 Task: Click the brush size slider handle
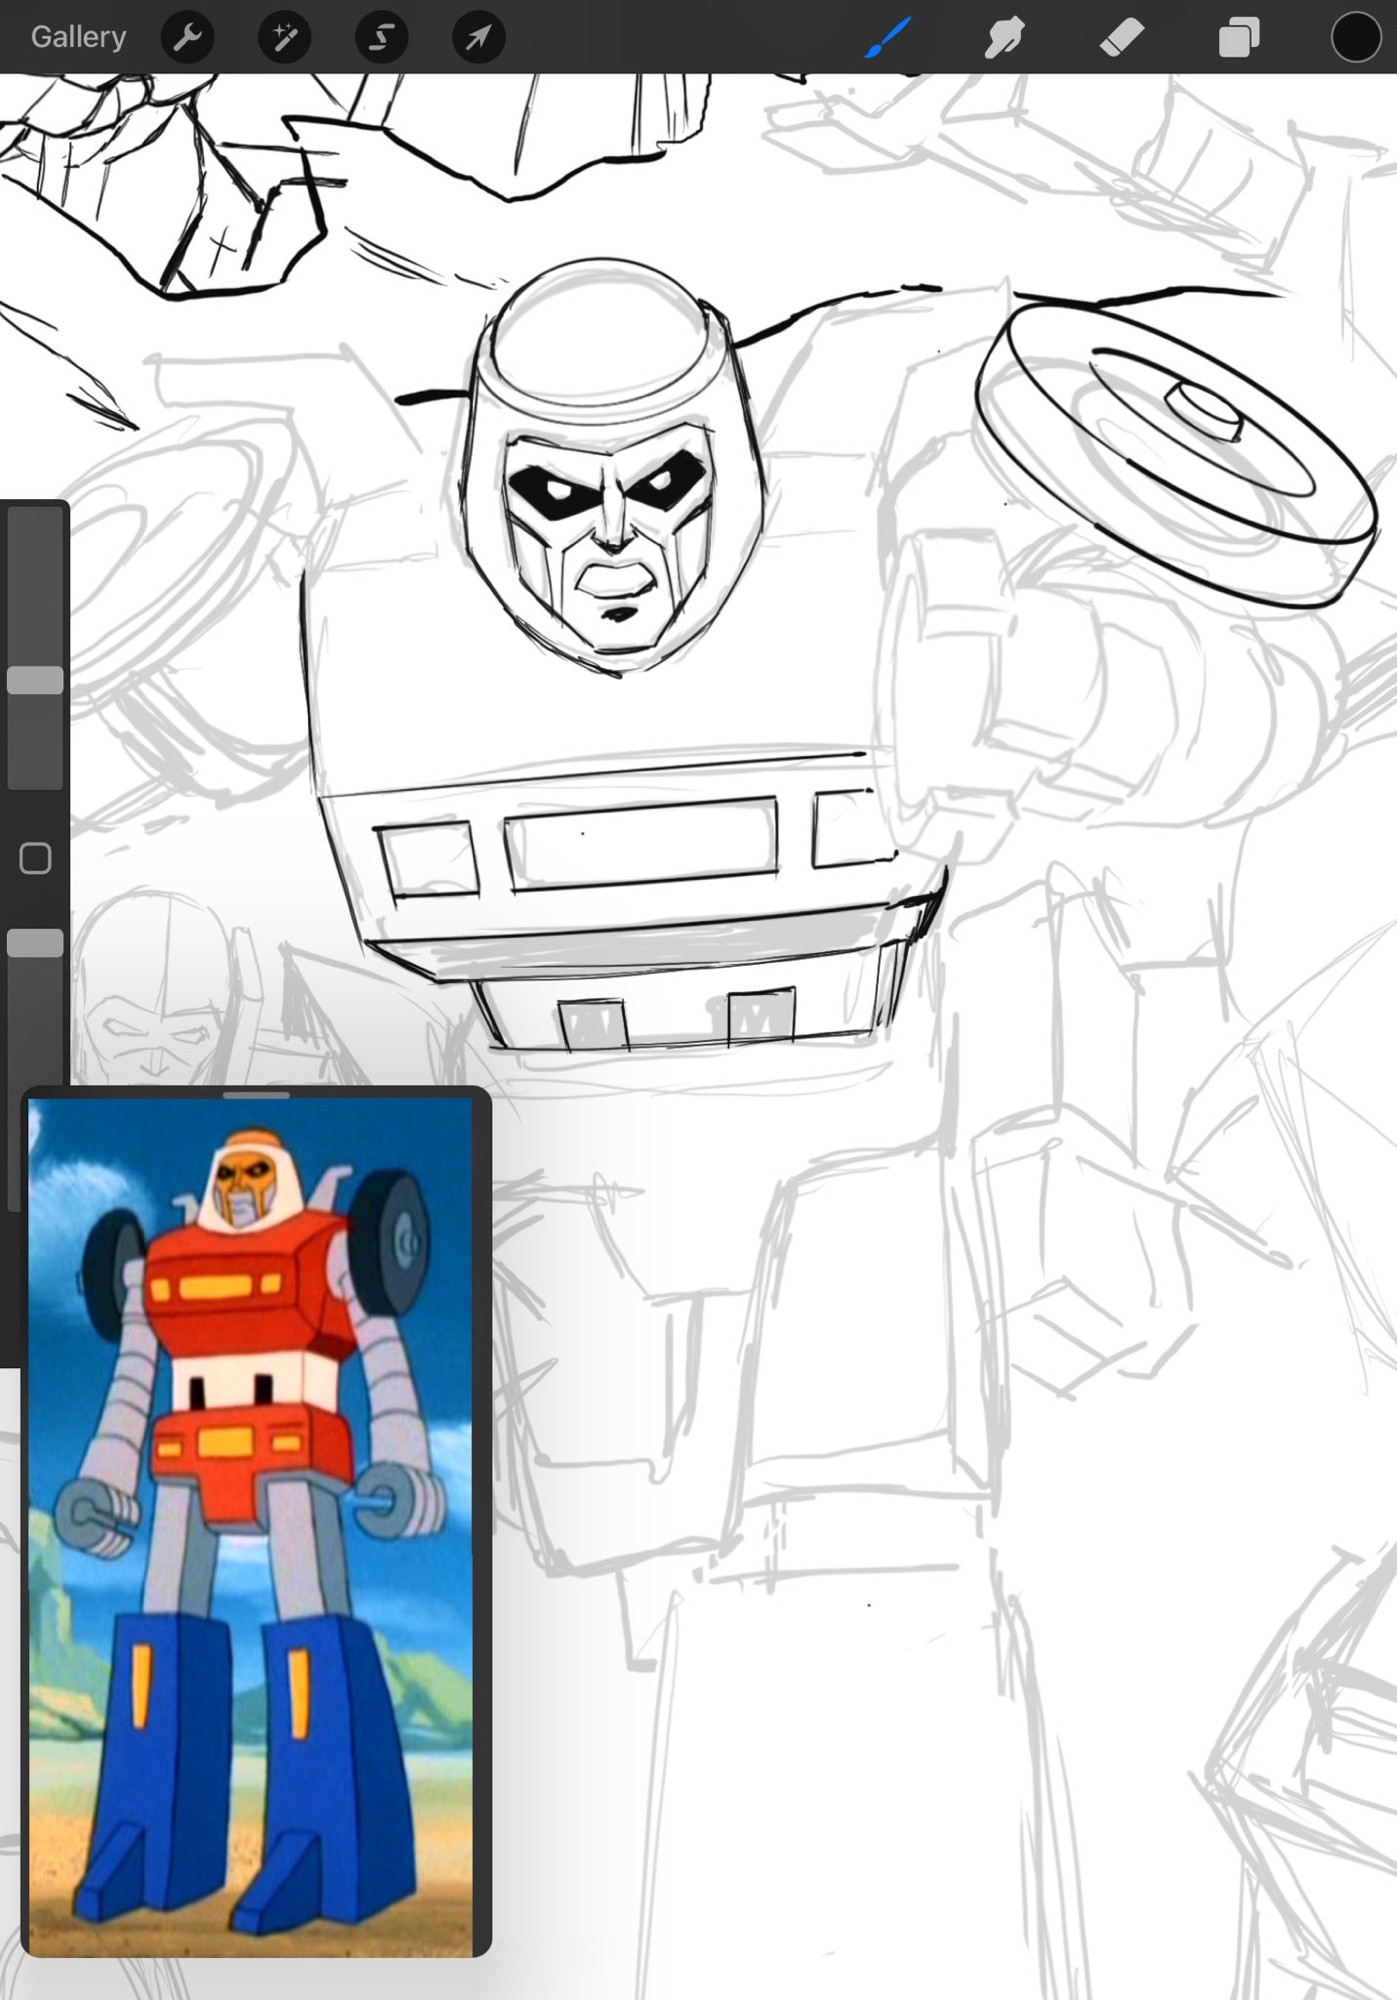click(x=35, y=680)
